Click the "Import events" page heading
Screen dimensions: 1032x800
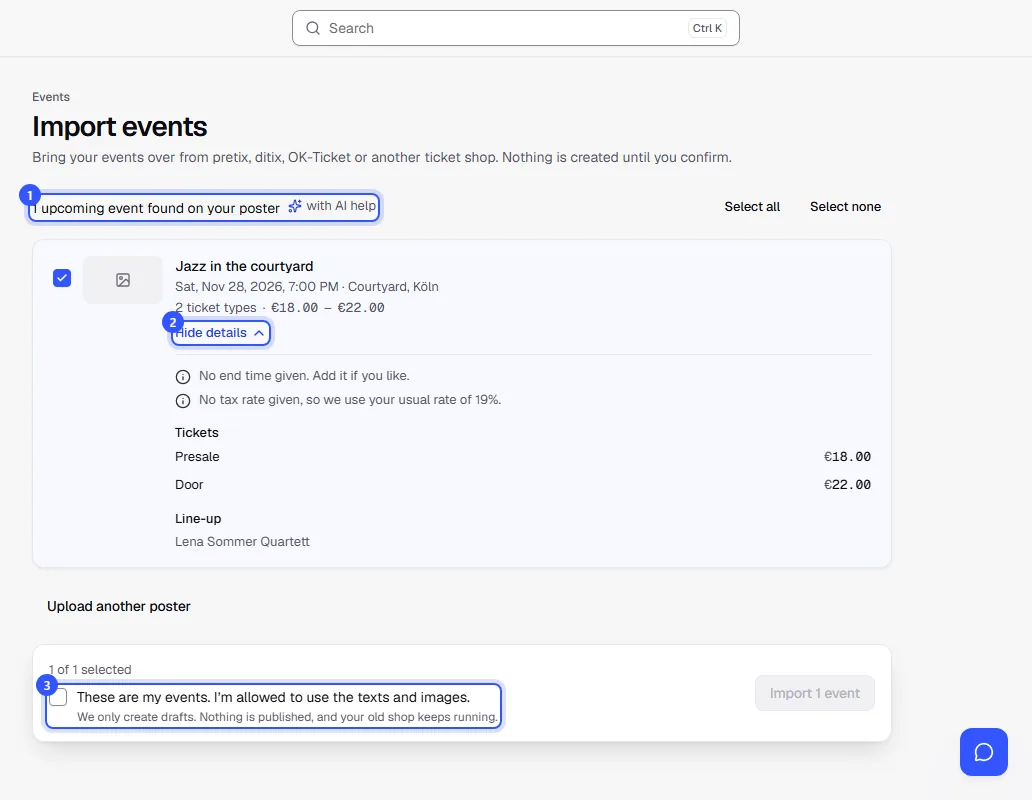click(120, 126)
